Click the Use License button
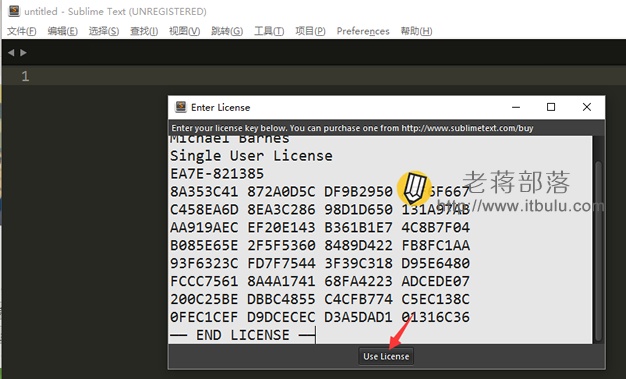This screenshot has height=379, width=626. click(x=386, y=356)
